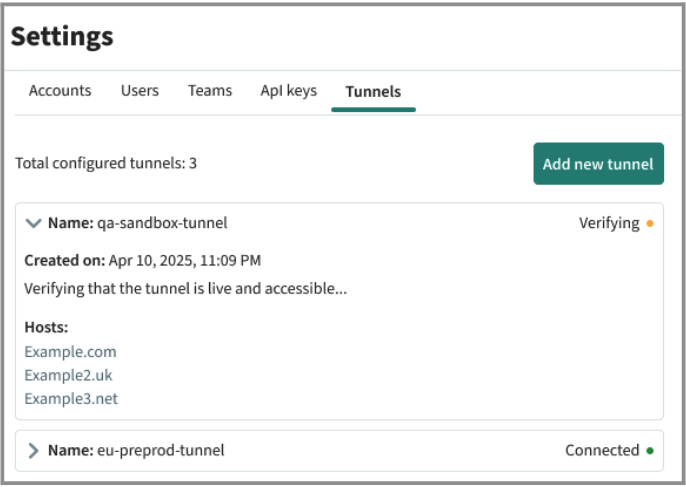
Task: Collapse the qa-sandbox-tunnel chevron
Action: pyautogui.click(x=34, y=223)
